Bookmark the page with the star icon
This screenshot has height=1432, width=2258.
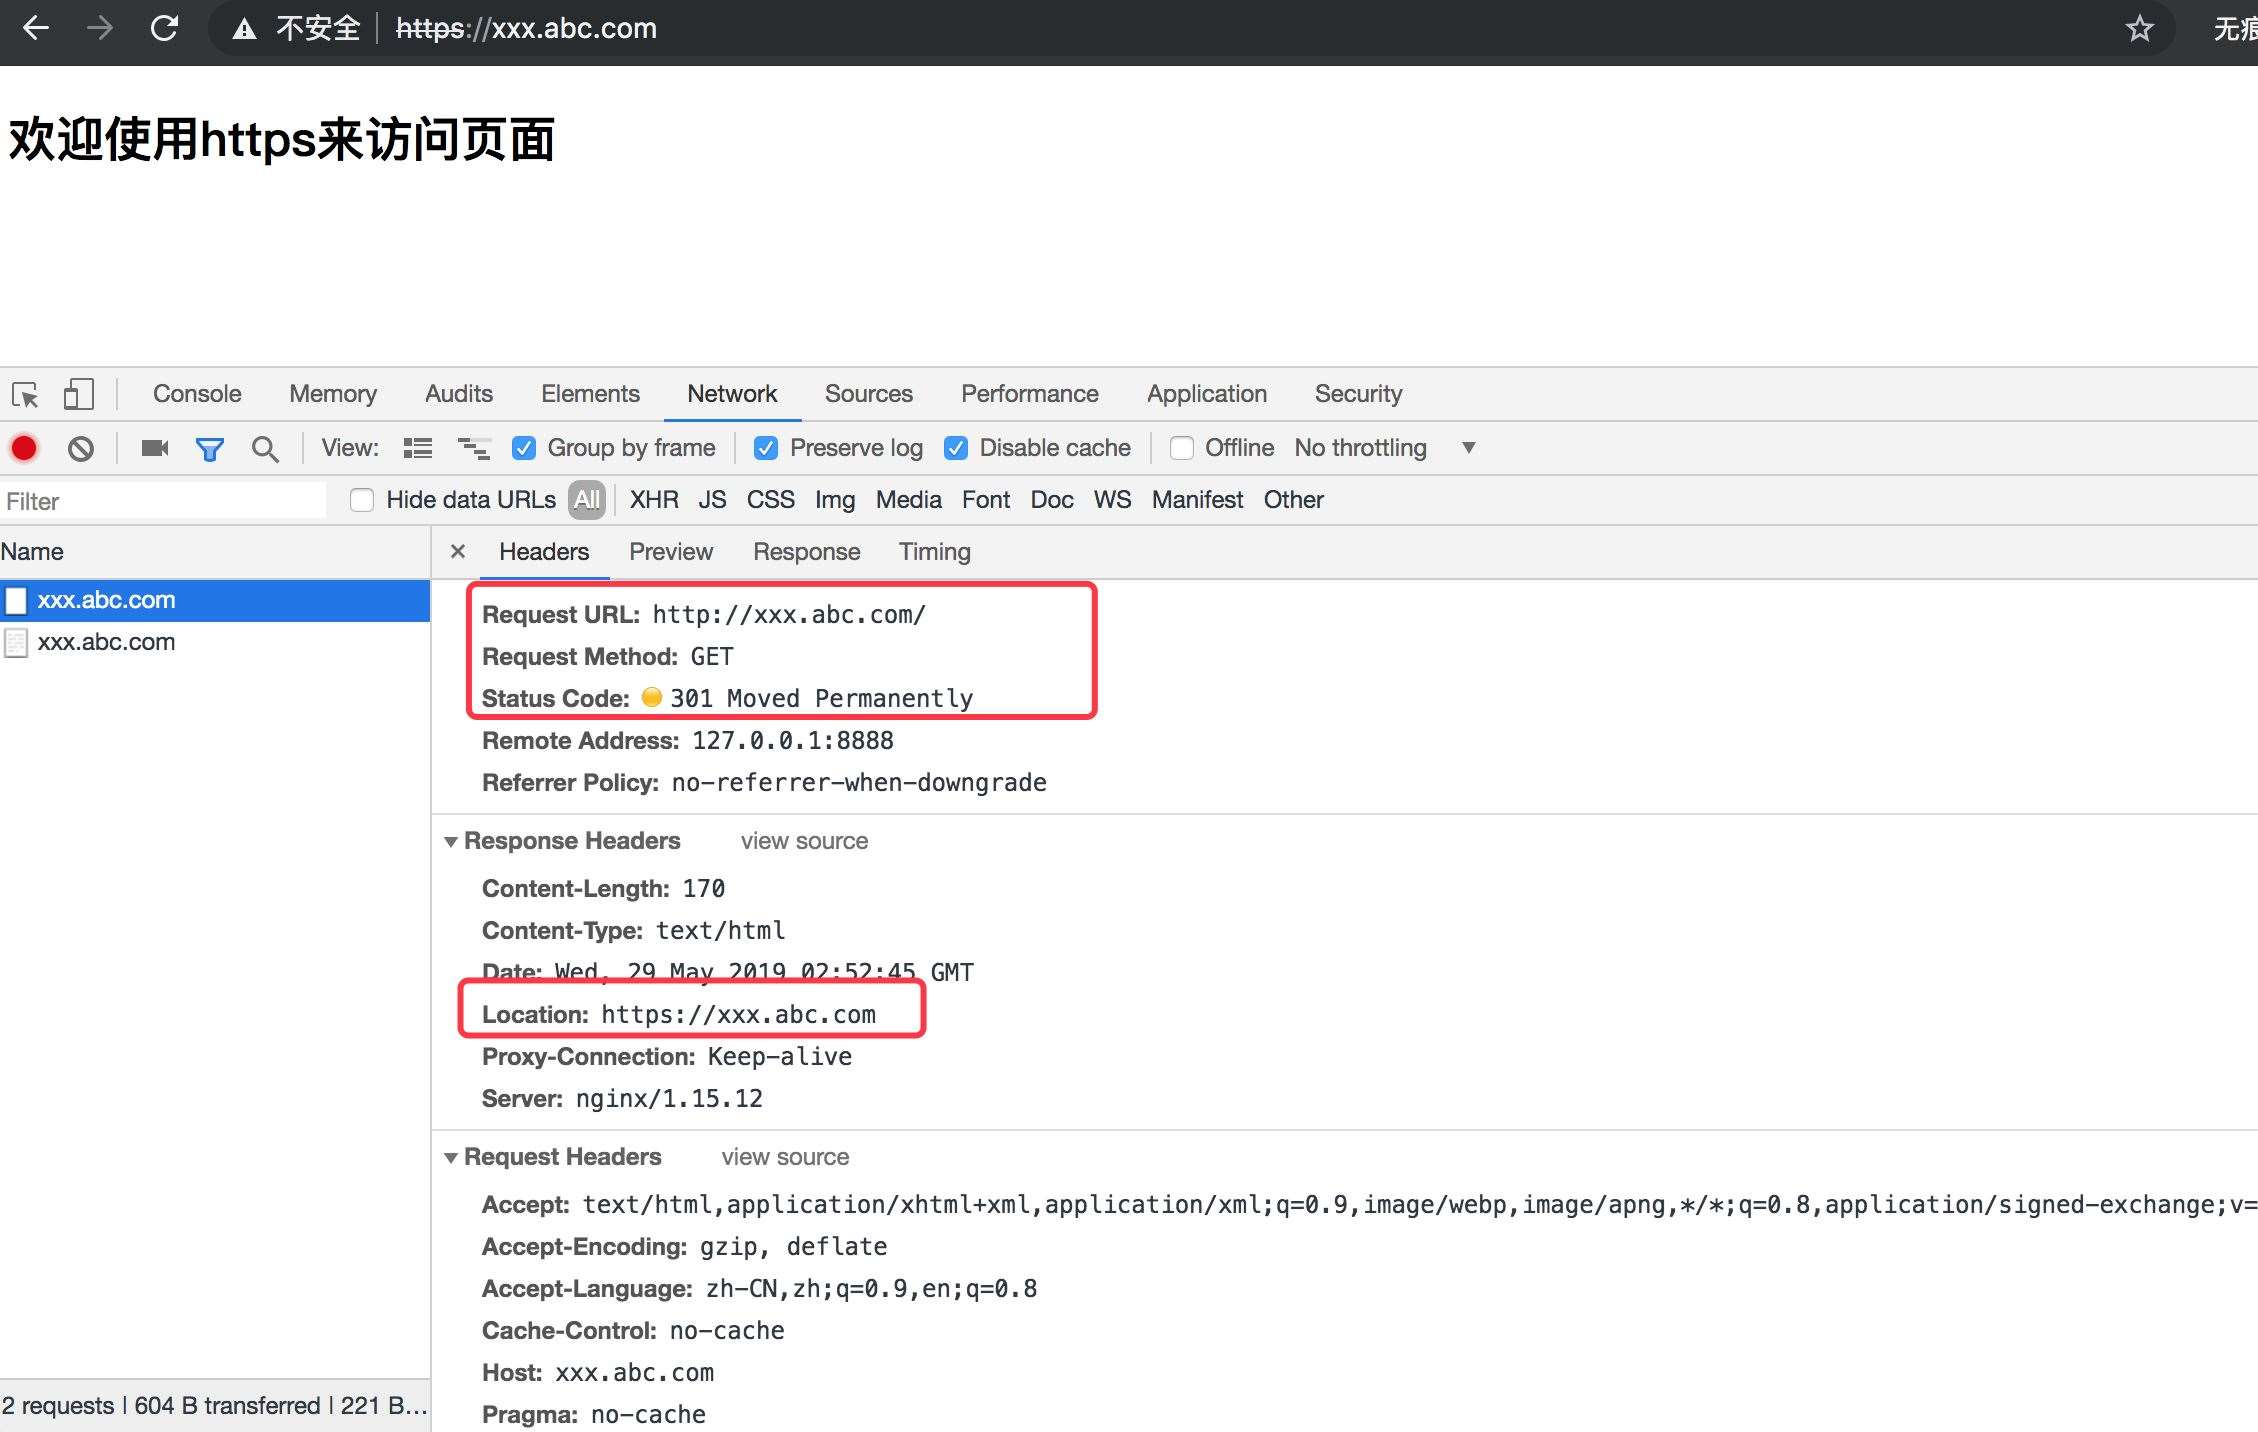(x=2139, y=28)
